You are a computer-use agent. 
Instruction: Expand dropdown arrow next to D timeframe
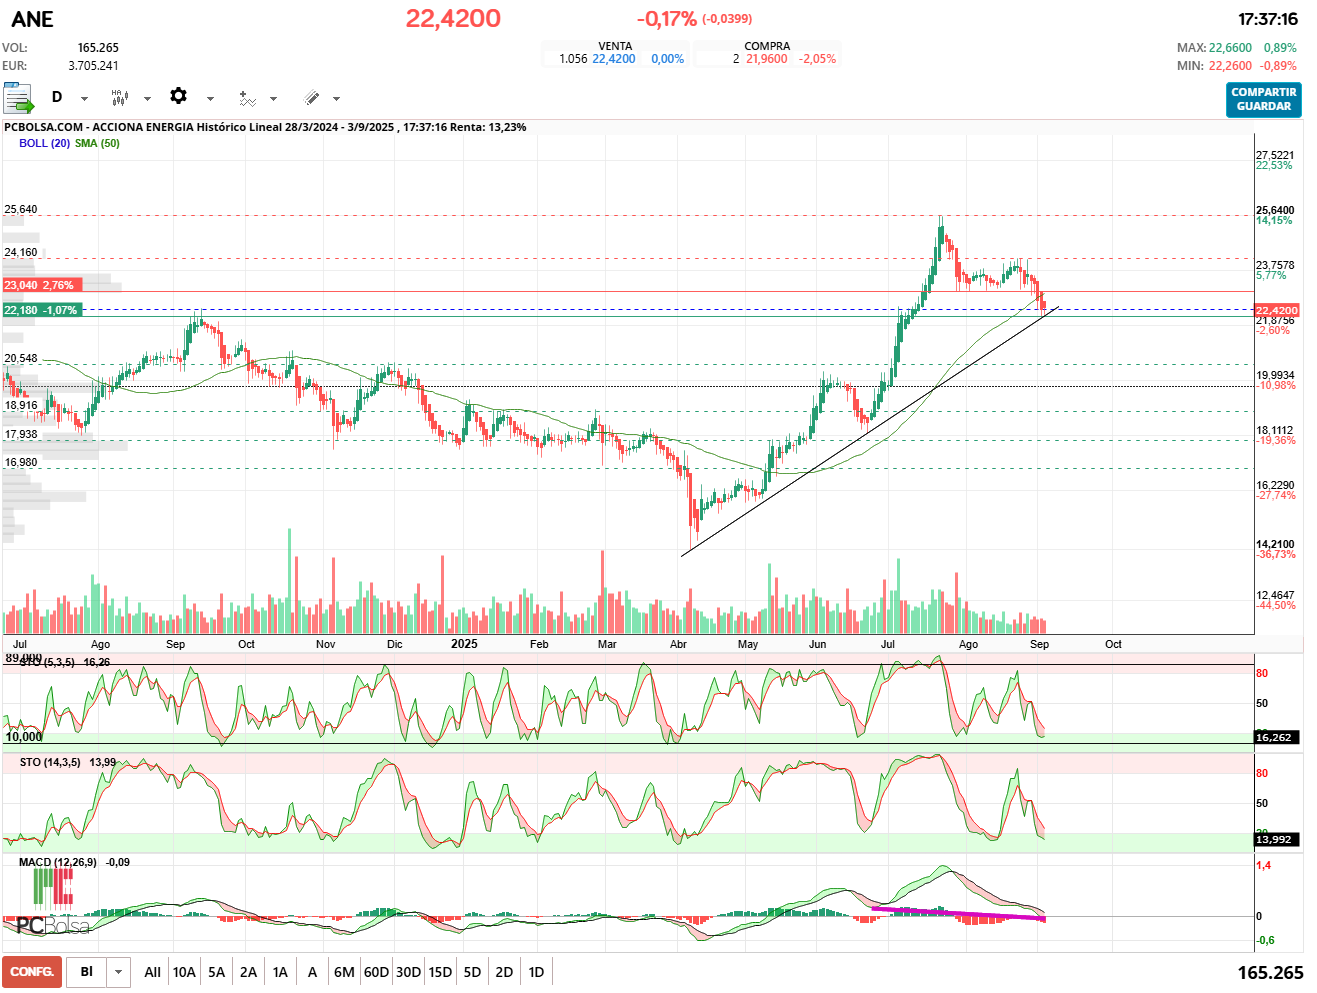84,98
